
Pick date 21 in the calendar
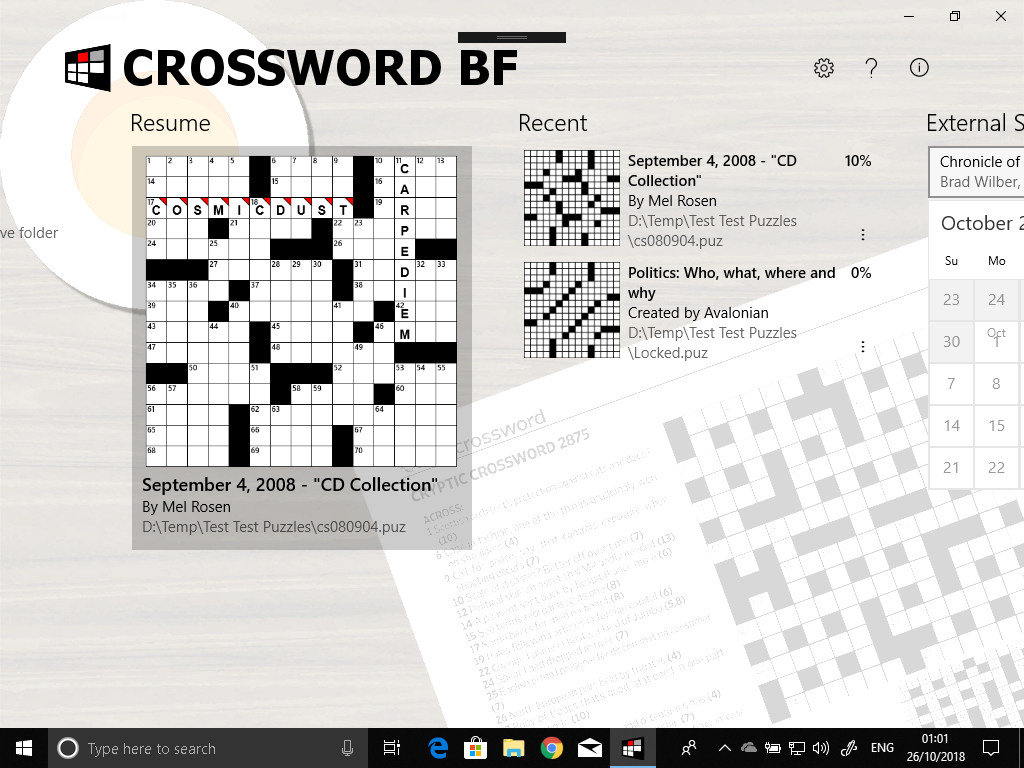coord(952,468)
